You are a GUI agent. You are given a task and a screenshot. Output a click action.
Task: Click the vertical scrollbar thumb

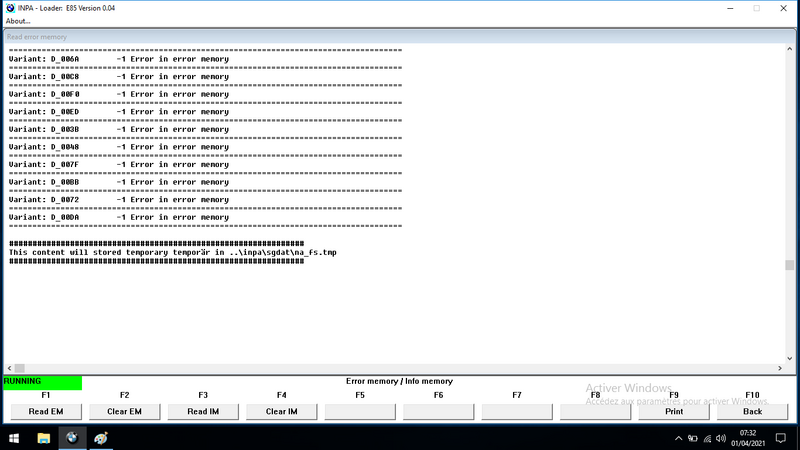coord(790,265)
